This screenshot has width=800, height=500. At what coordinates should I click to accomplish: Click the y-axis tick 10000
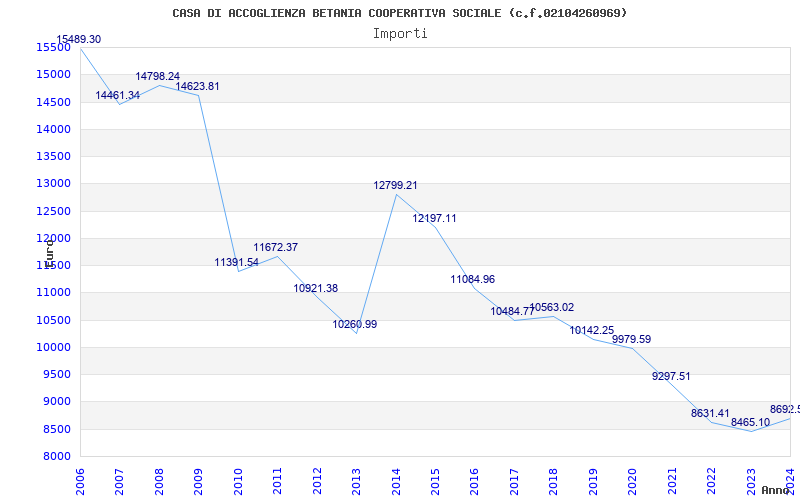click(53, 347)
